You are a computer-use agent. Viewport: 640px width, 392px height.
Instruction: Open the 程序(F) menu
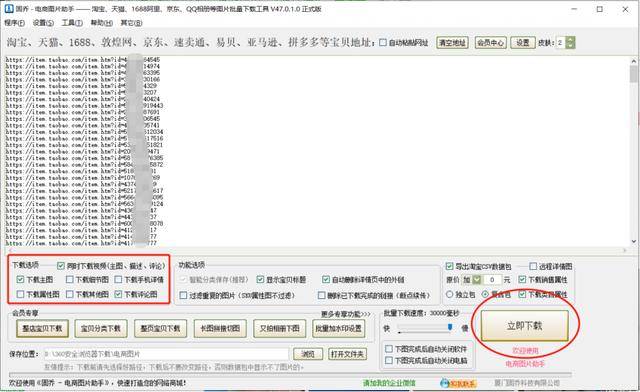tap(15, 23)
